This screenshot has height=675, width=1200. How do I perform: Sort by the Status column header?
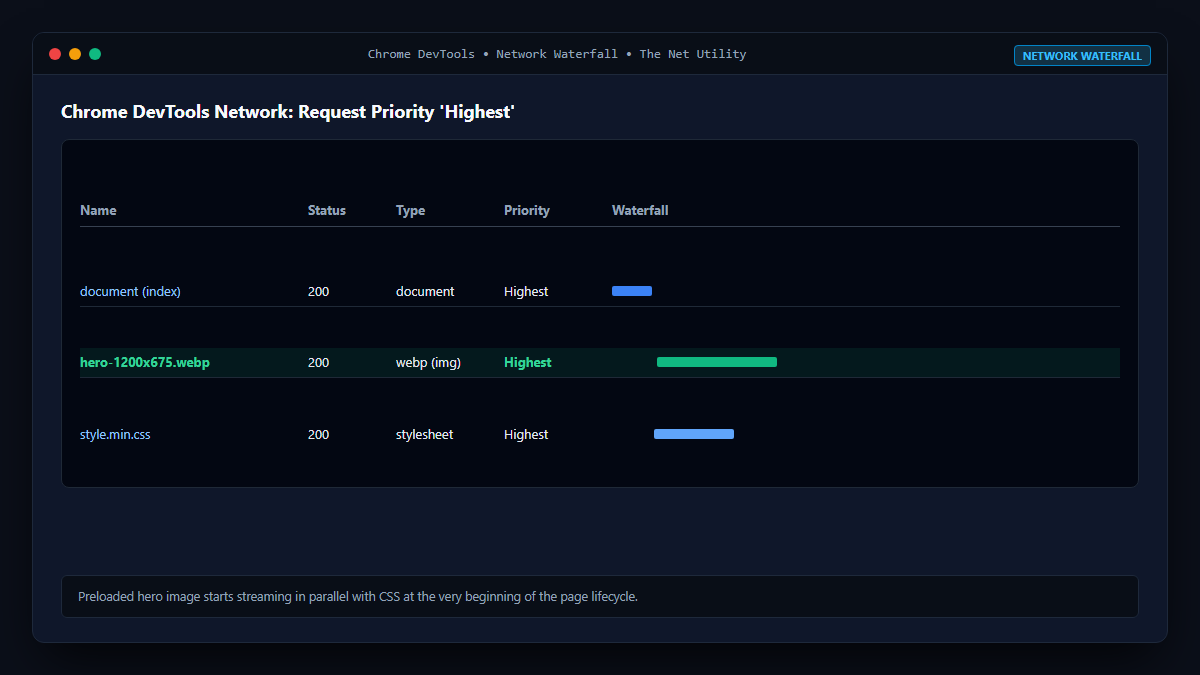click(x=327, y=211)
